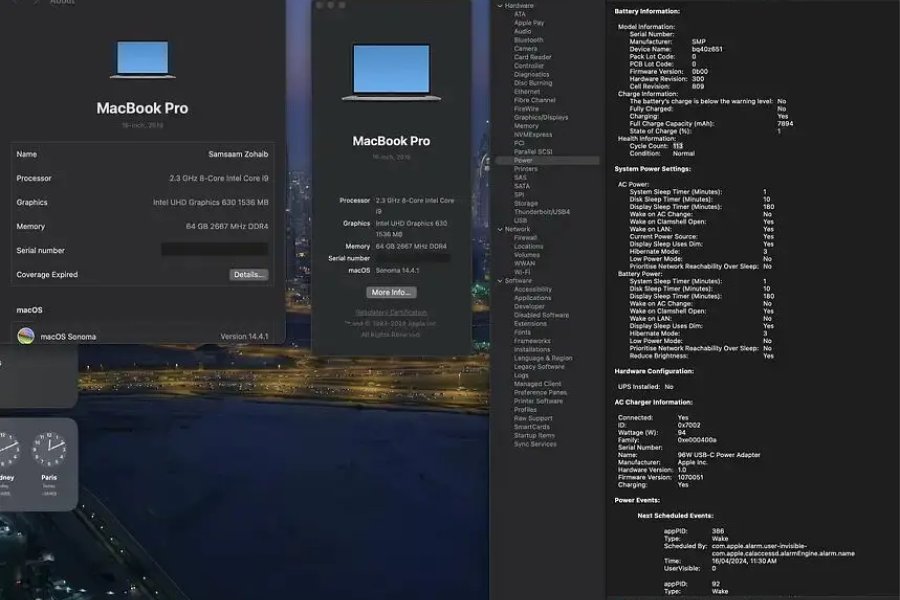Viewport: 900px width, 600px height.
Task: Select Extensions under Software
Action: 530,324
